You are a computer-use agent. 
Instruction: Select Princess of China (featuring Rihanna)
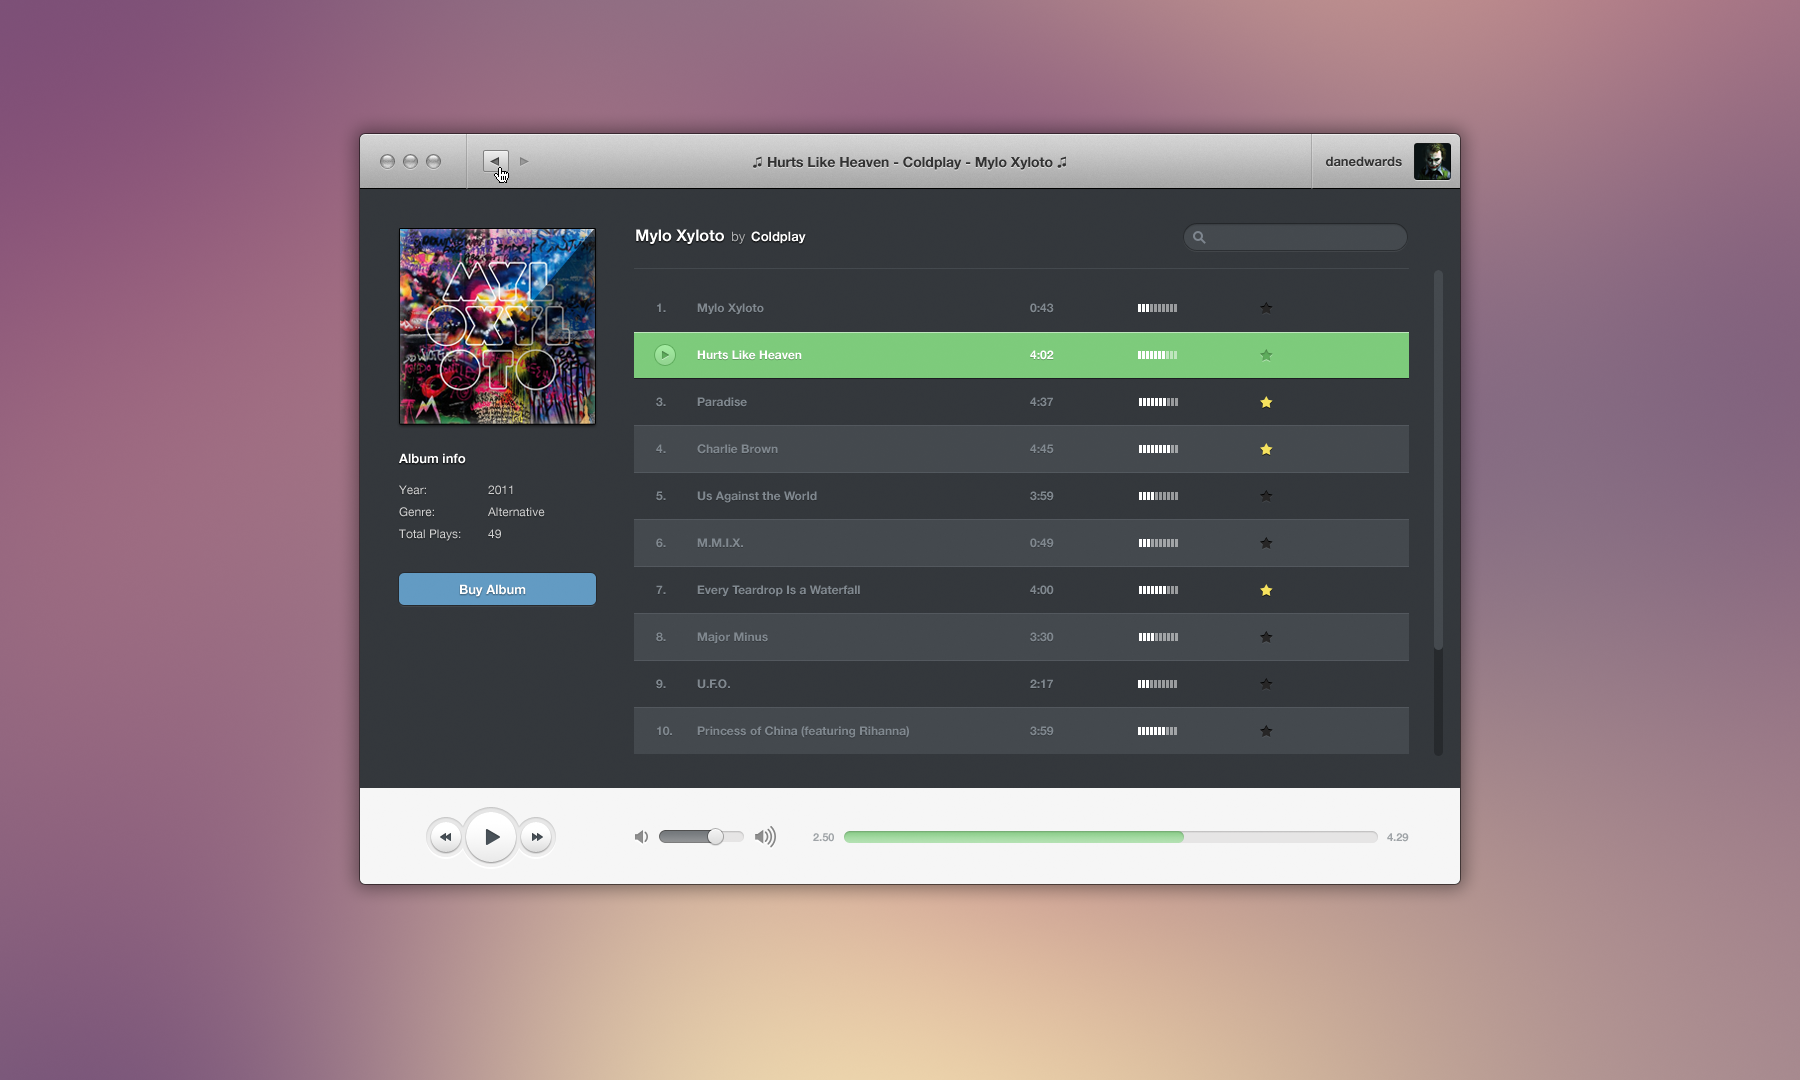(x=803, y=731)
